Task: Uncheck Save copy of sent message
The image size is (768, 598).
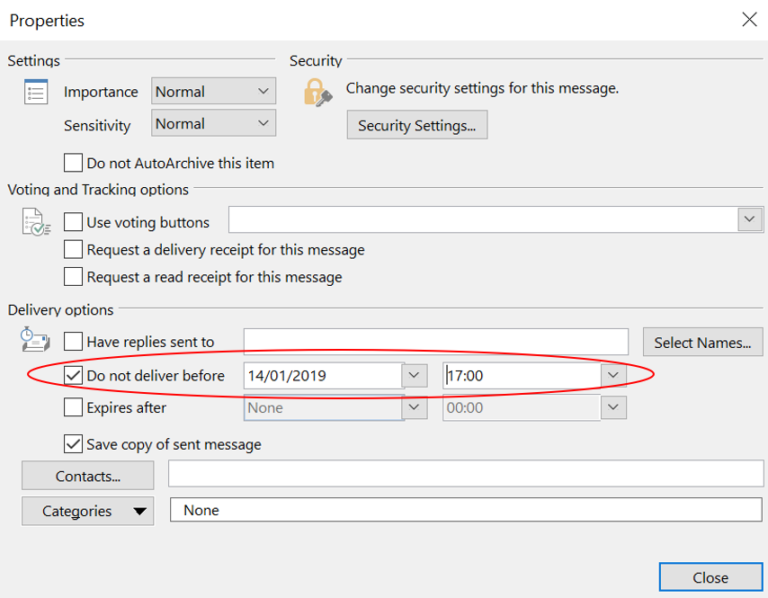Action: pos(73,444)
